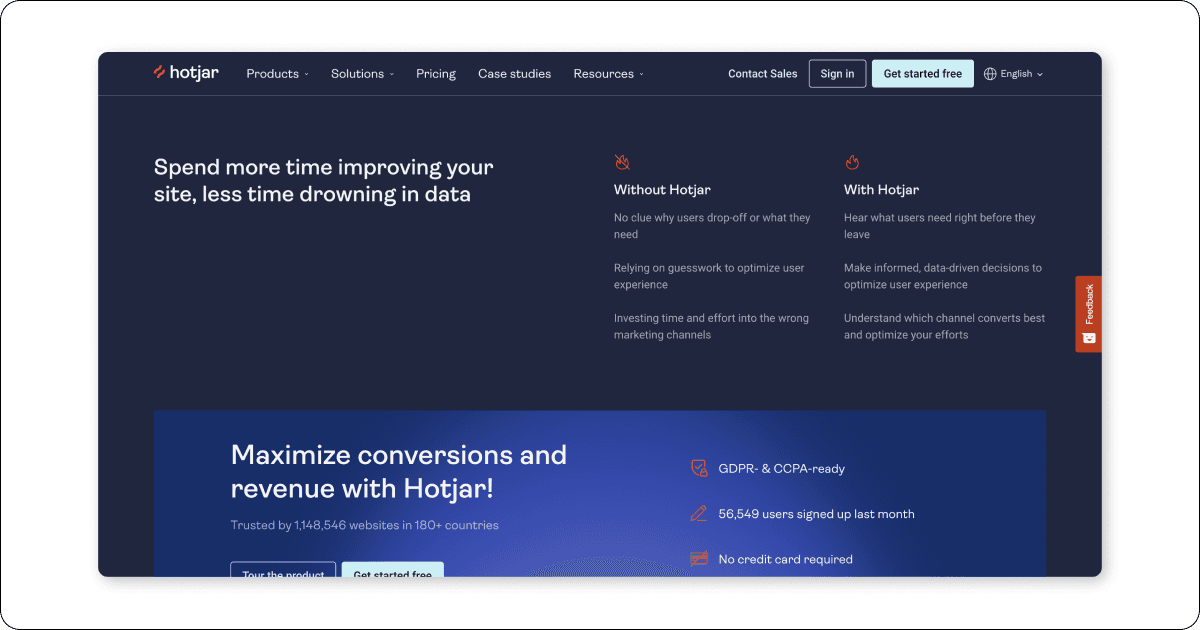Open Case studies in navigation
The image size is (1200, 630).
[x=514, y=74]
